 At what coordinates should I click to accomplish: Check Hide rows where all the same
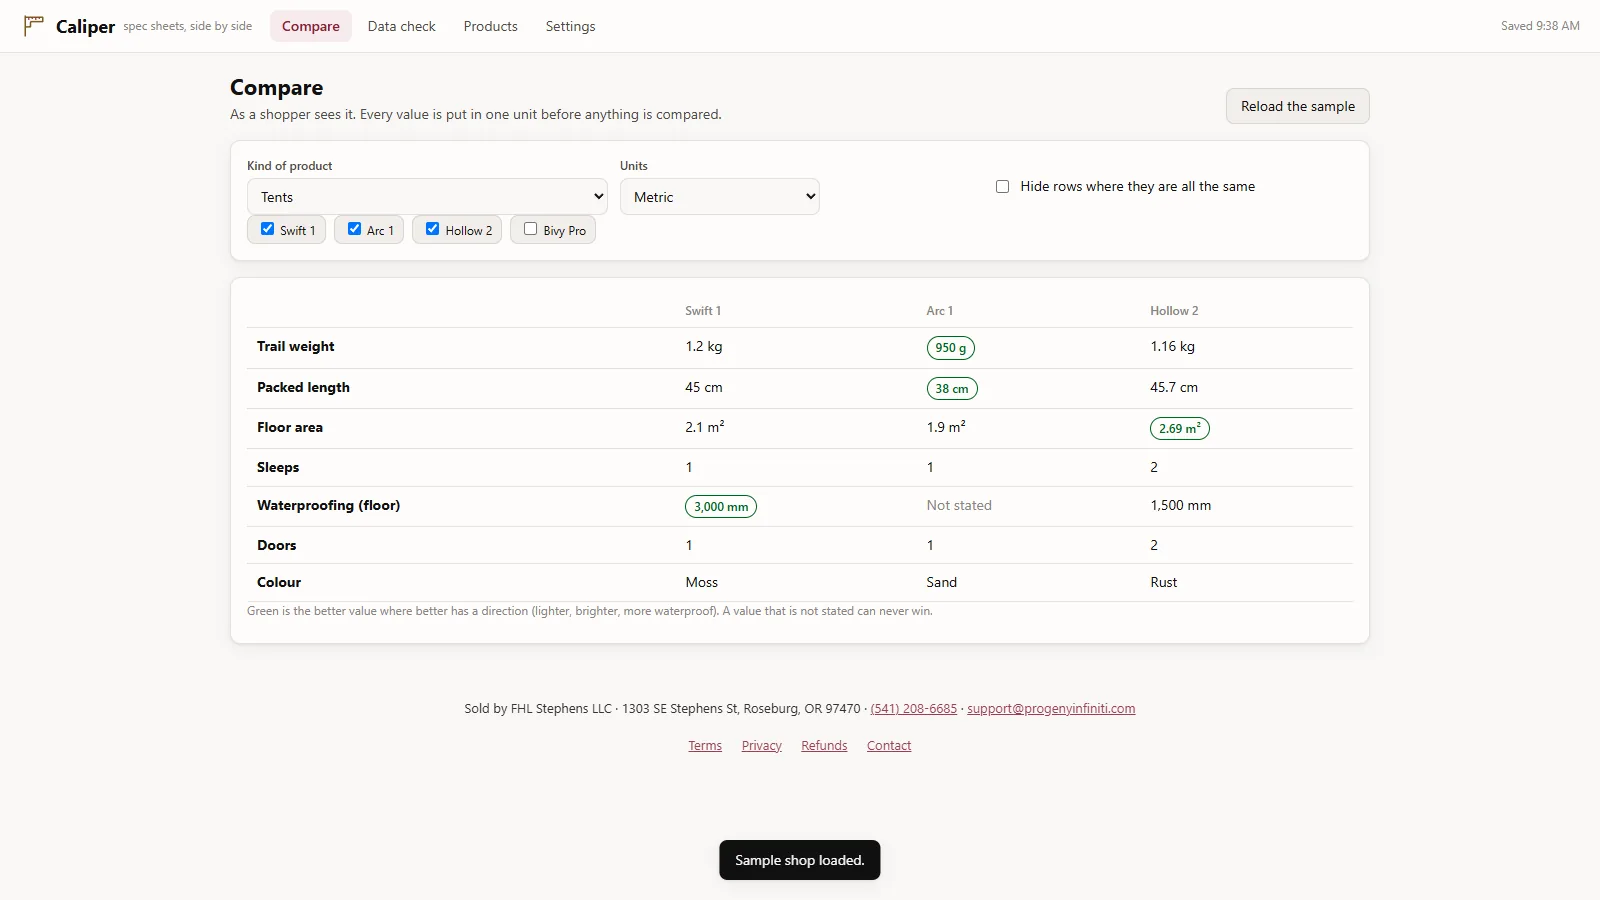coord(1002,187)
